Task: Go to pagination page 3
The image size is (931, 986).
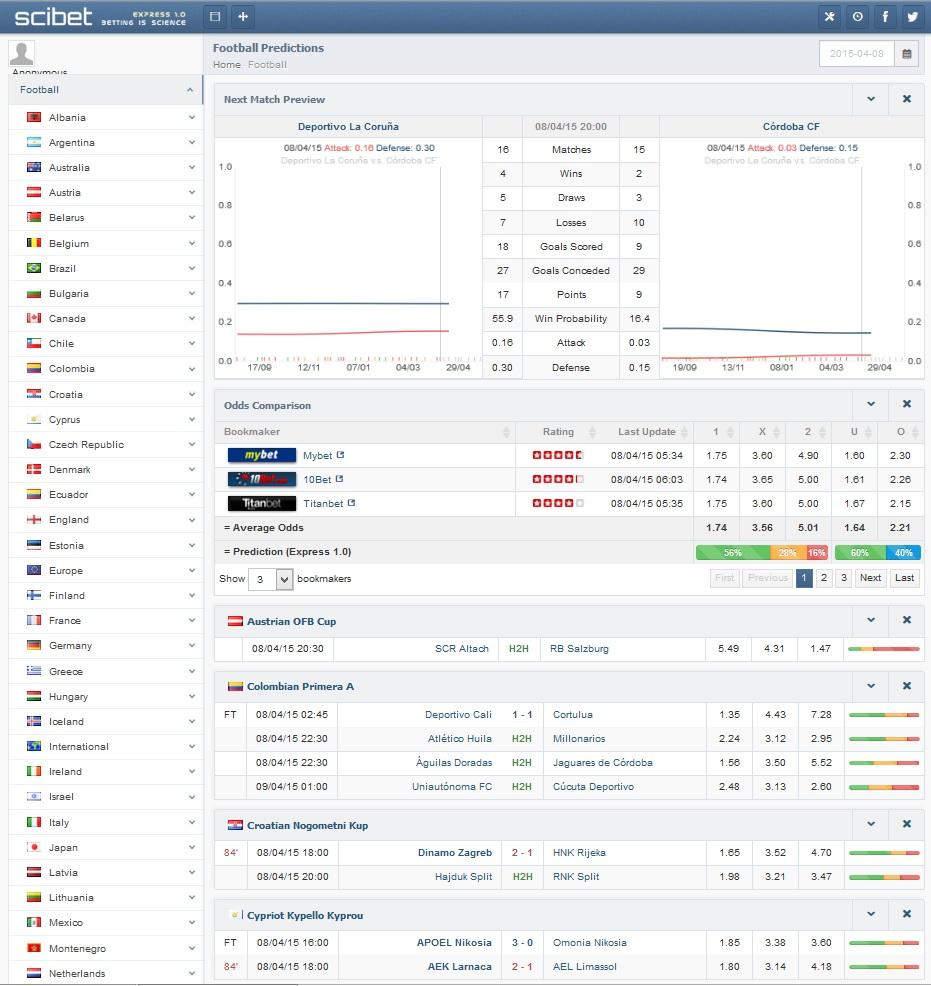Action: coord(844,577)
